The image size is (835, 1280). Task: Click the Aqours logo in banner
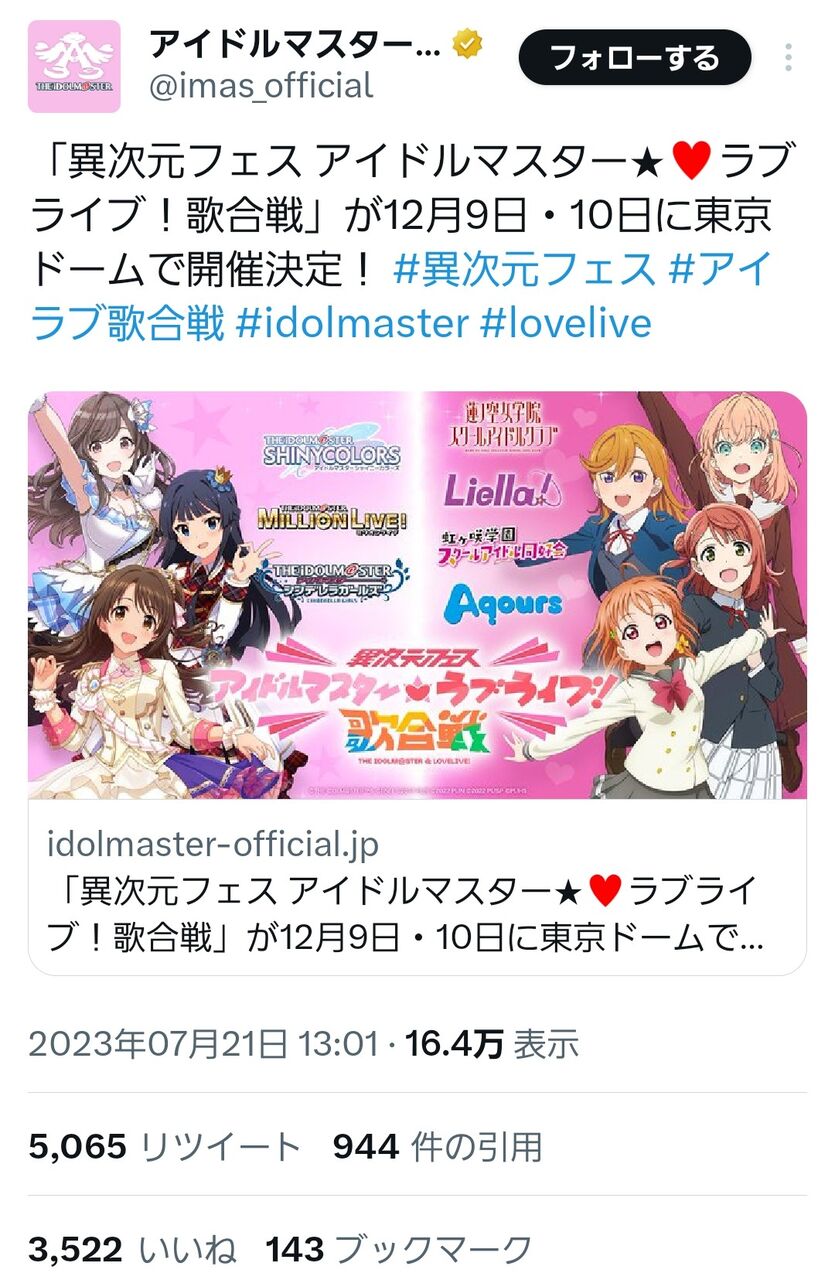(x=504, y=601)
